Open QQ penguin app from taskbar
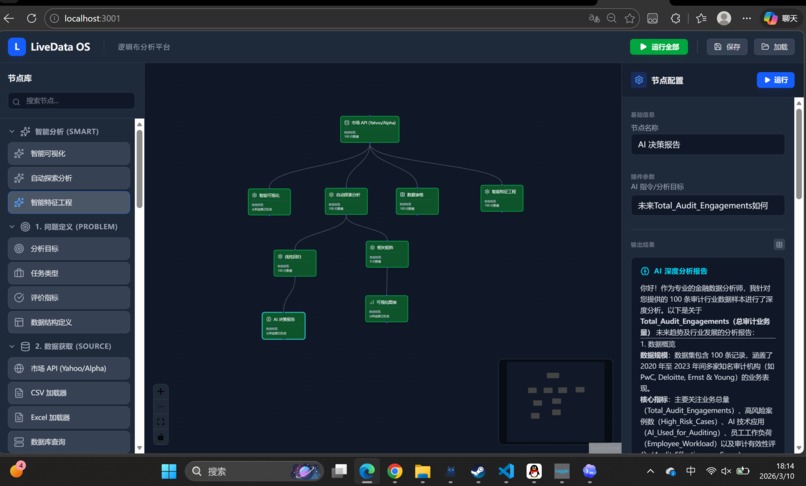 pyautogui.click(x=534, y=471)
